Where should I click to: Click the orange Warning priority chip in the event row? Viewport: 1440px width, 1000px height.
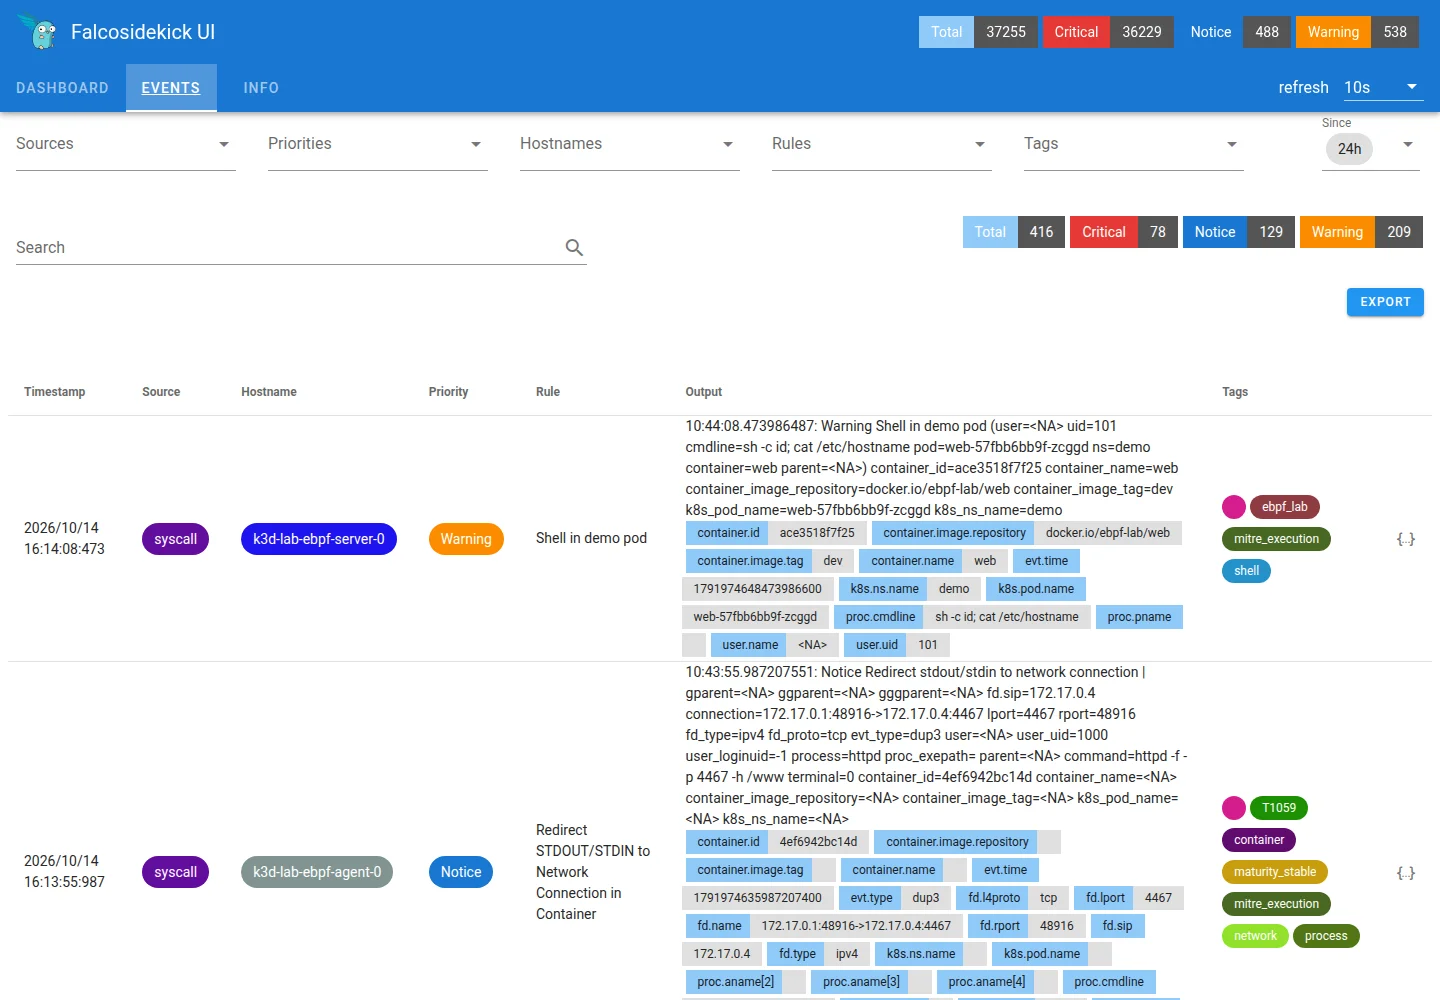[466, 539]
